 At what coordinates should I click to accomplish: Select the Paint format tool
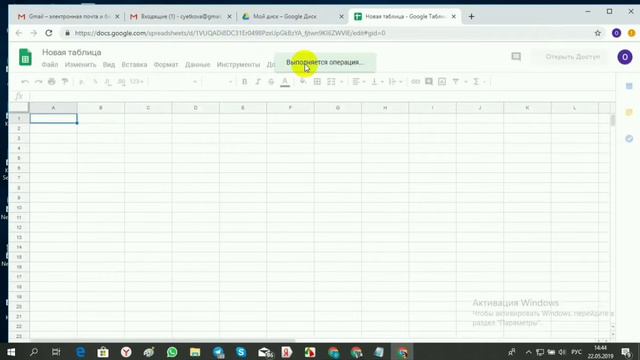[x=65, y=82]
